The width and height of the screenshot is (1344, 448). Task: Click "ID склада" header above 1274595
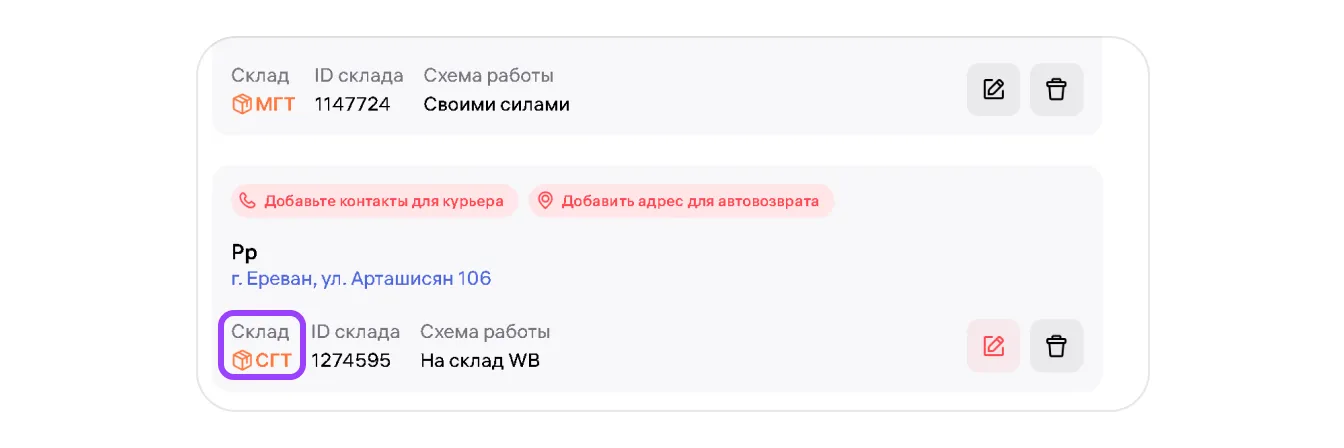[355, 332]
